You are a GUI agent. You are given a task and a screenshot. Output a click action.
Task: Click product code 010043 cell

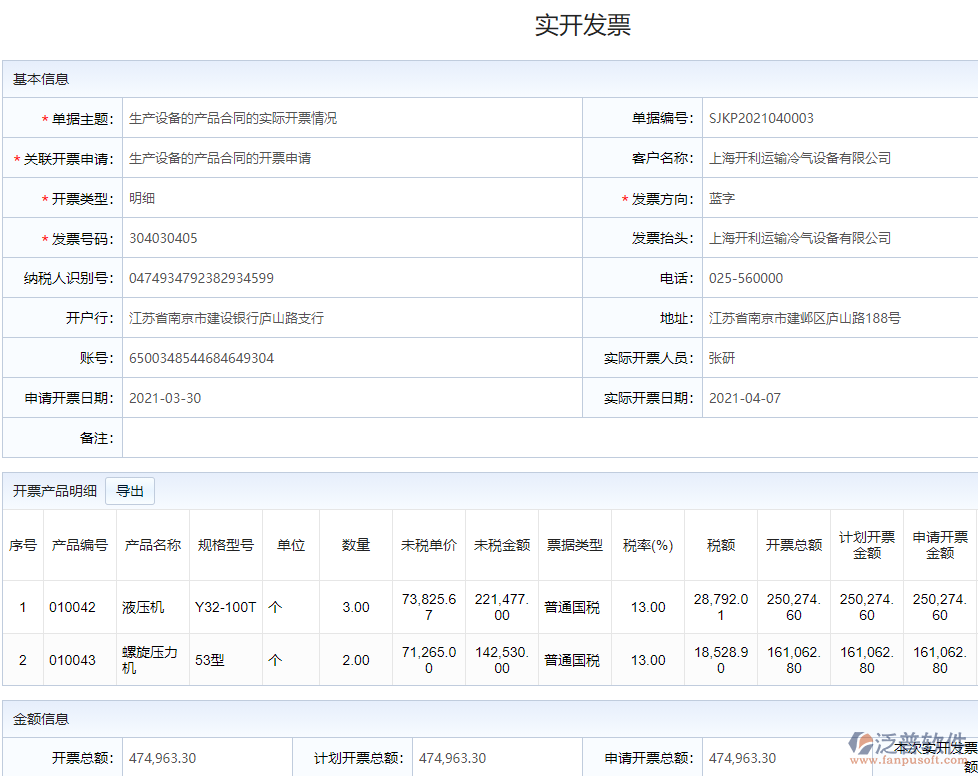[73, 660]
